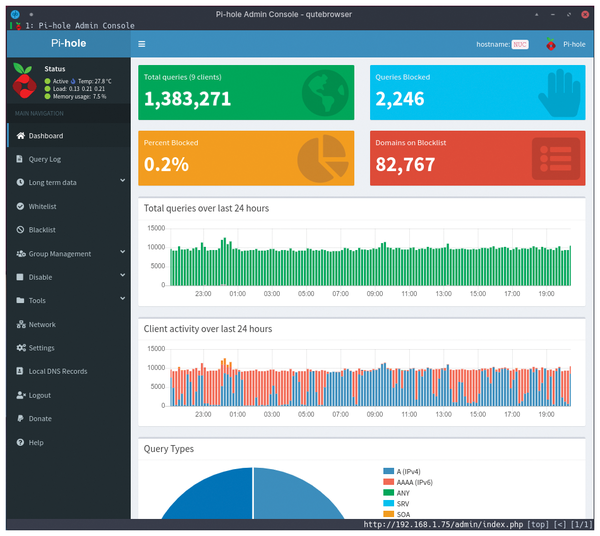The width and height of the screenshot is (600, 536).
Task: Click the green Active status dot
Action: point(47,81)
